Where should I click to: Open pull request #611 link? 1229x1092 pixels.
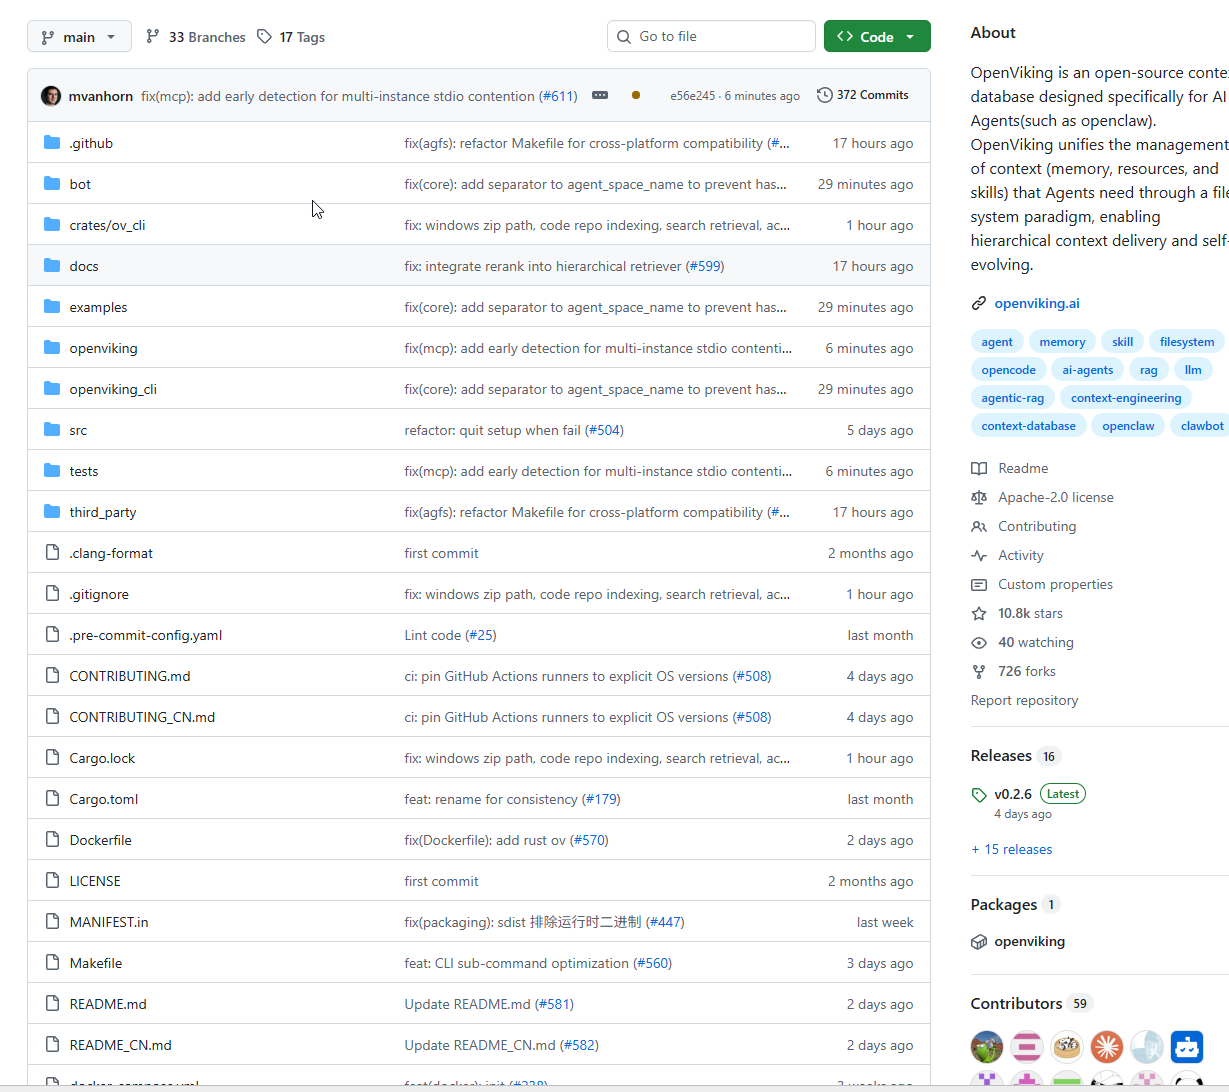tap(558, 96)
